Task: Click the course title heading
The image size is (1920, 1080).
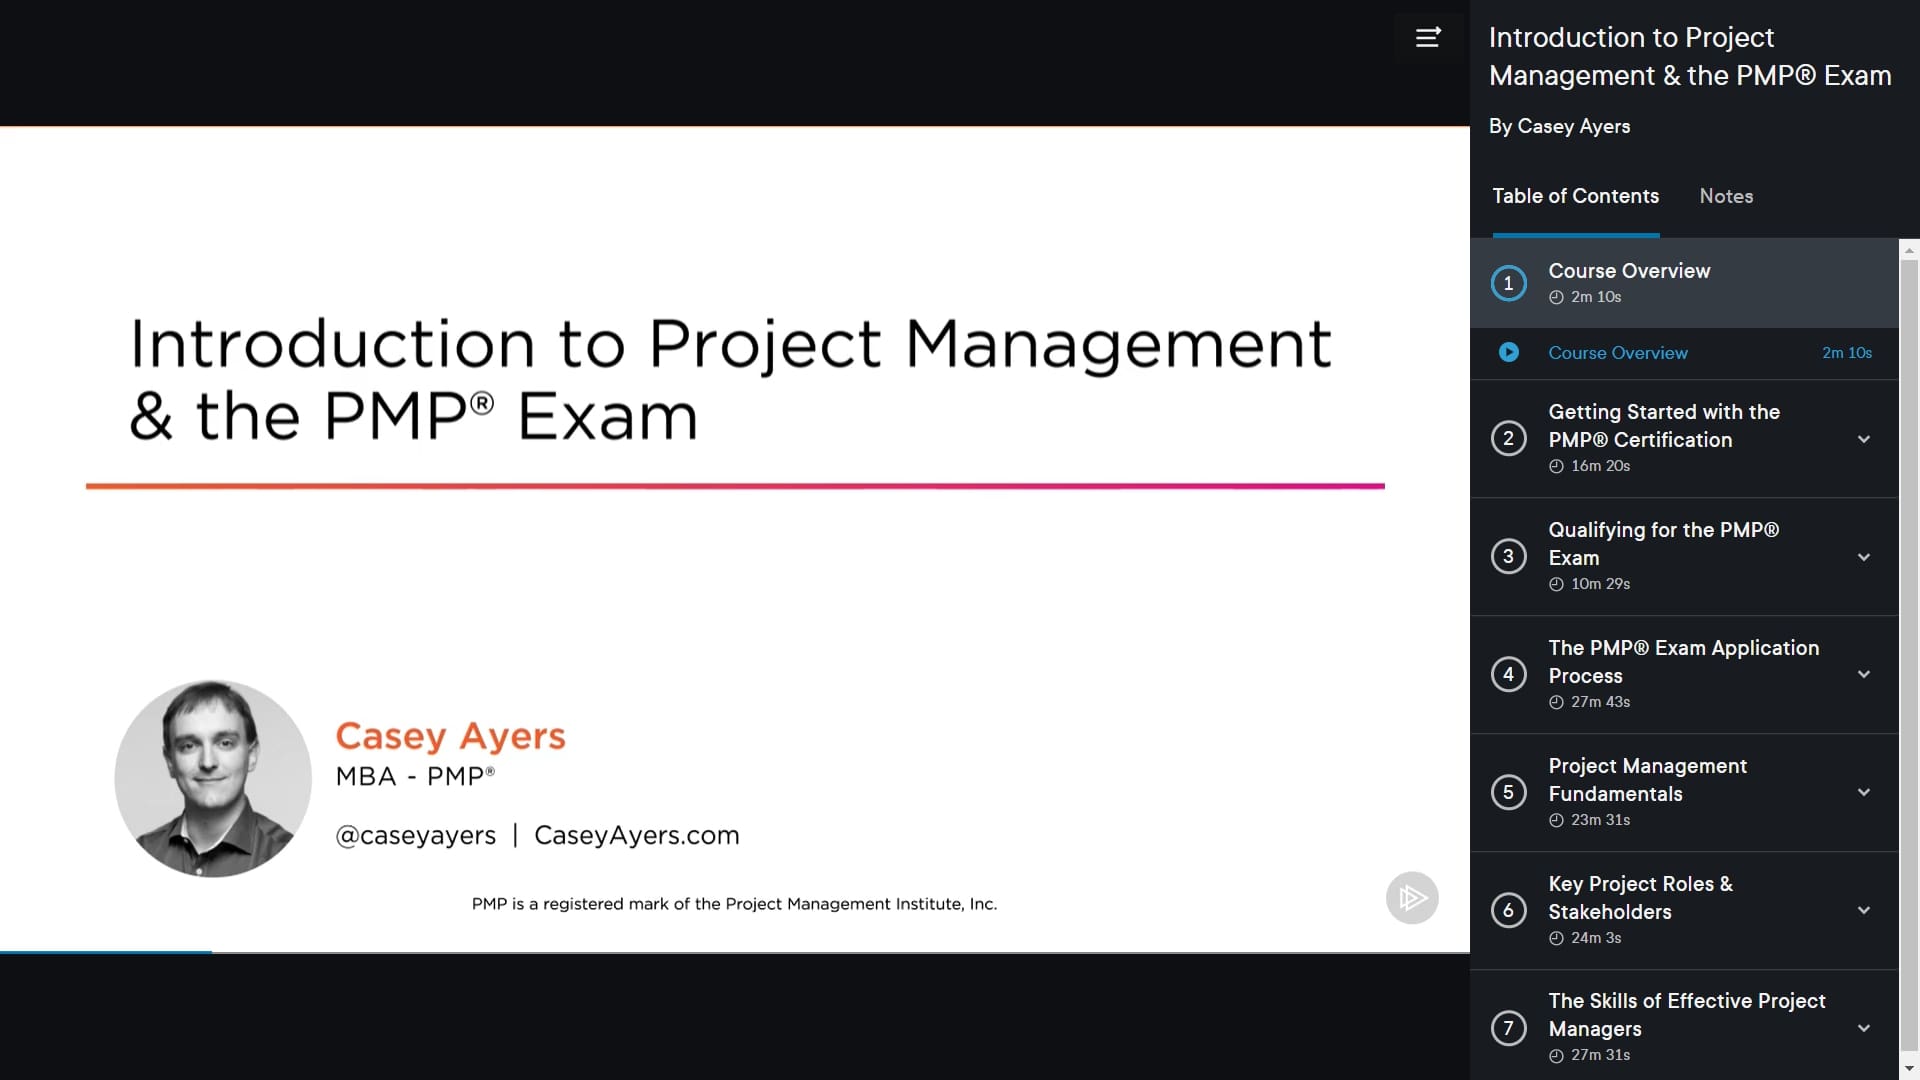Action: click(1690, 55)
